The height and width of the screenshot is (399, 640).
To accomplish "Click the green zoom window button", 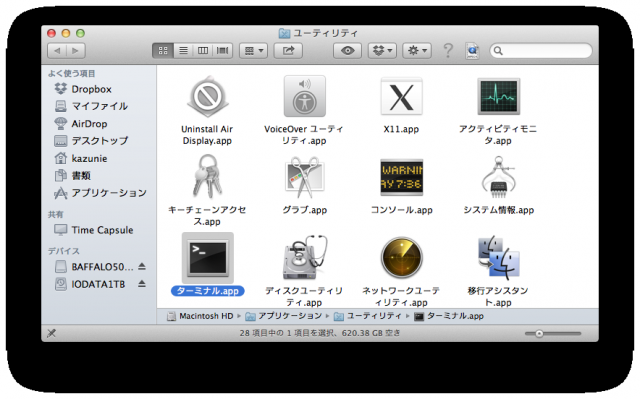I will pos(80,33).
